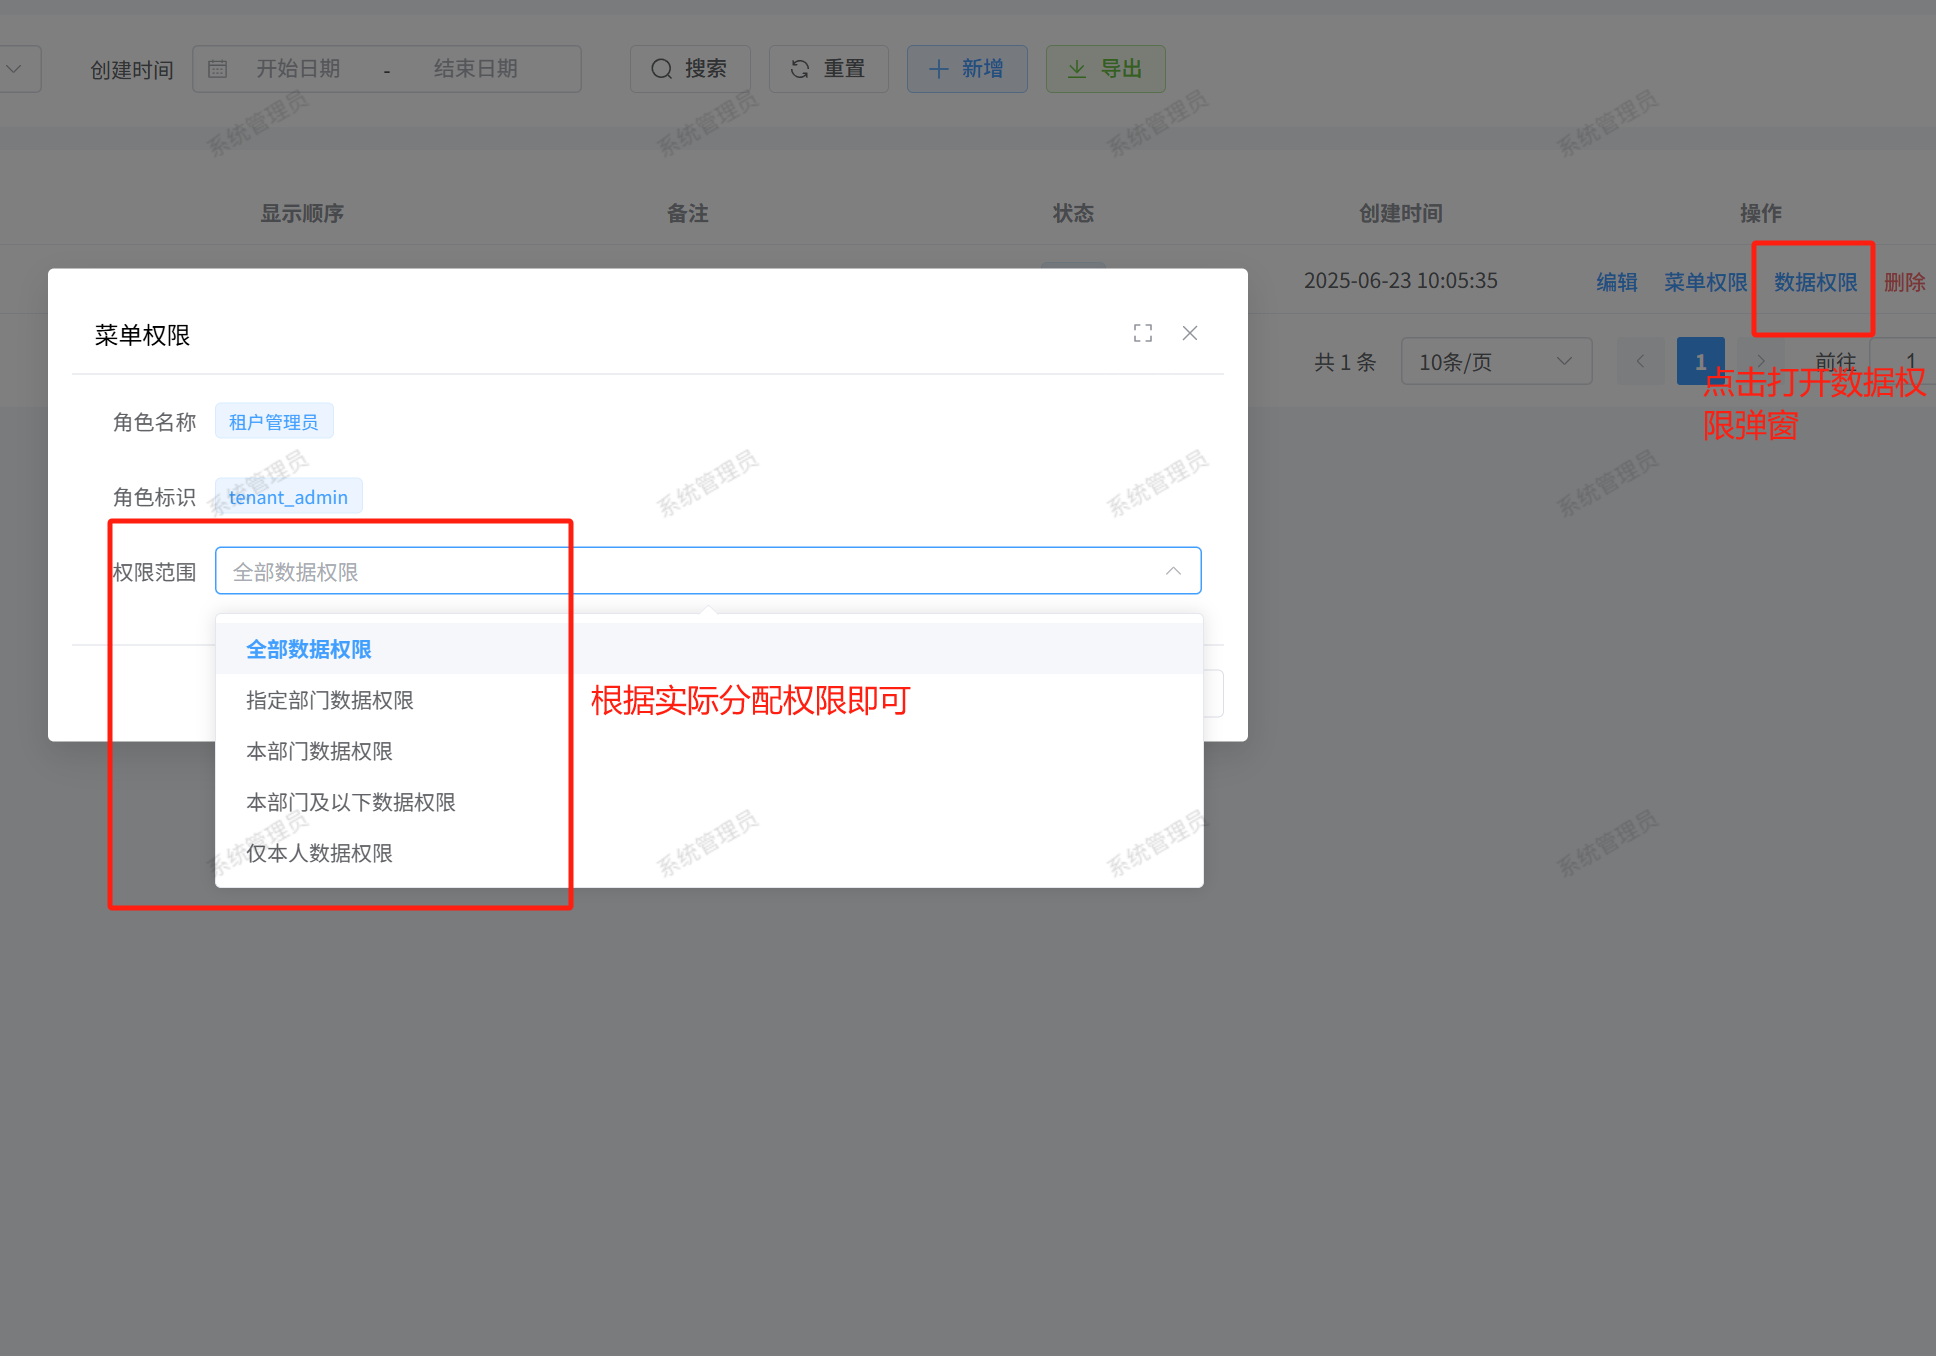Close the 菜单权限 dialog
The image size is (1936, 1356).
(1190, 333)
